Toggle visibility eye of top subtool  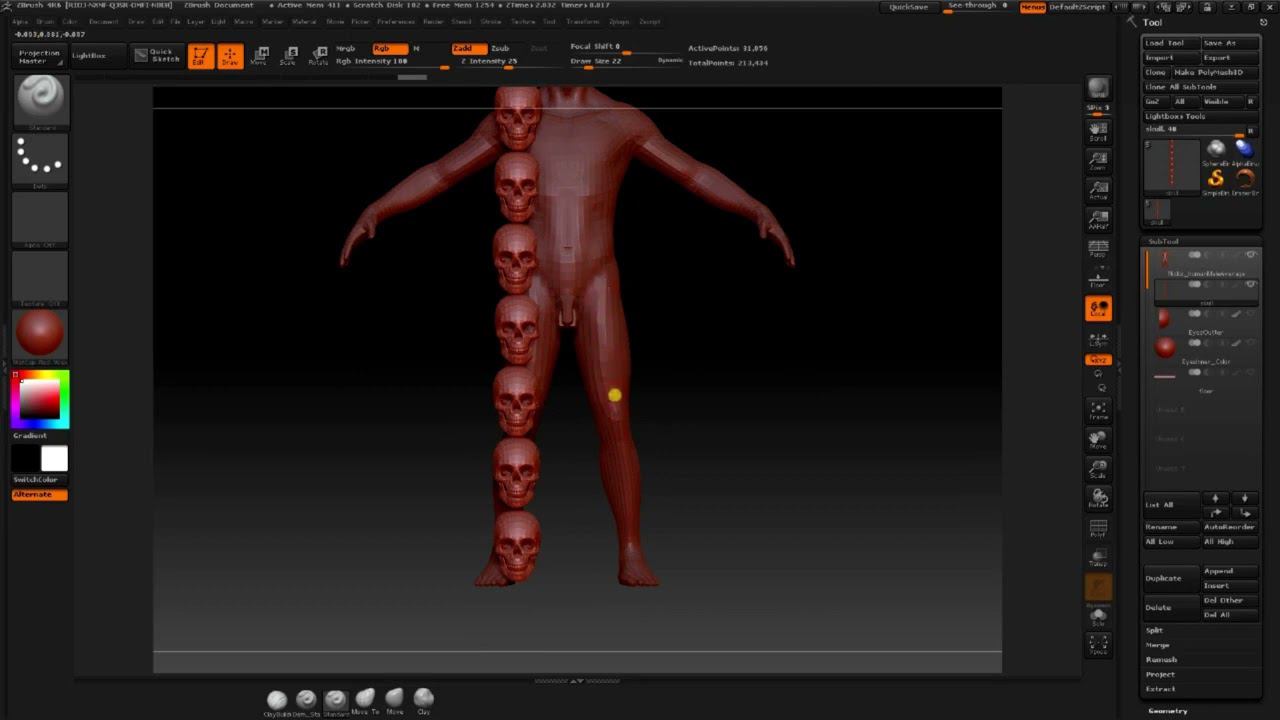coord(1250,256)
